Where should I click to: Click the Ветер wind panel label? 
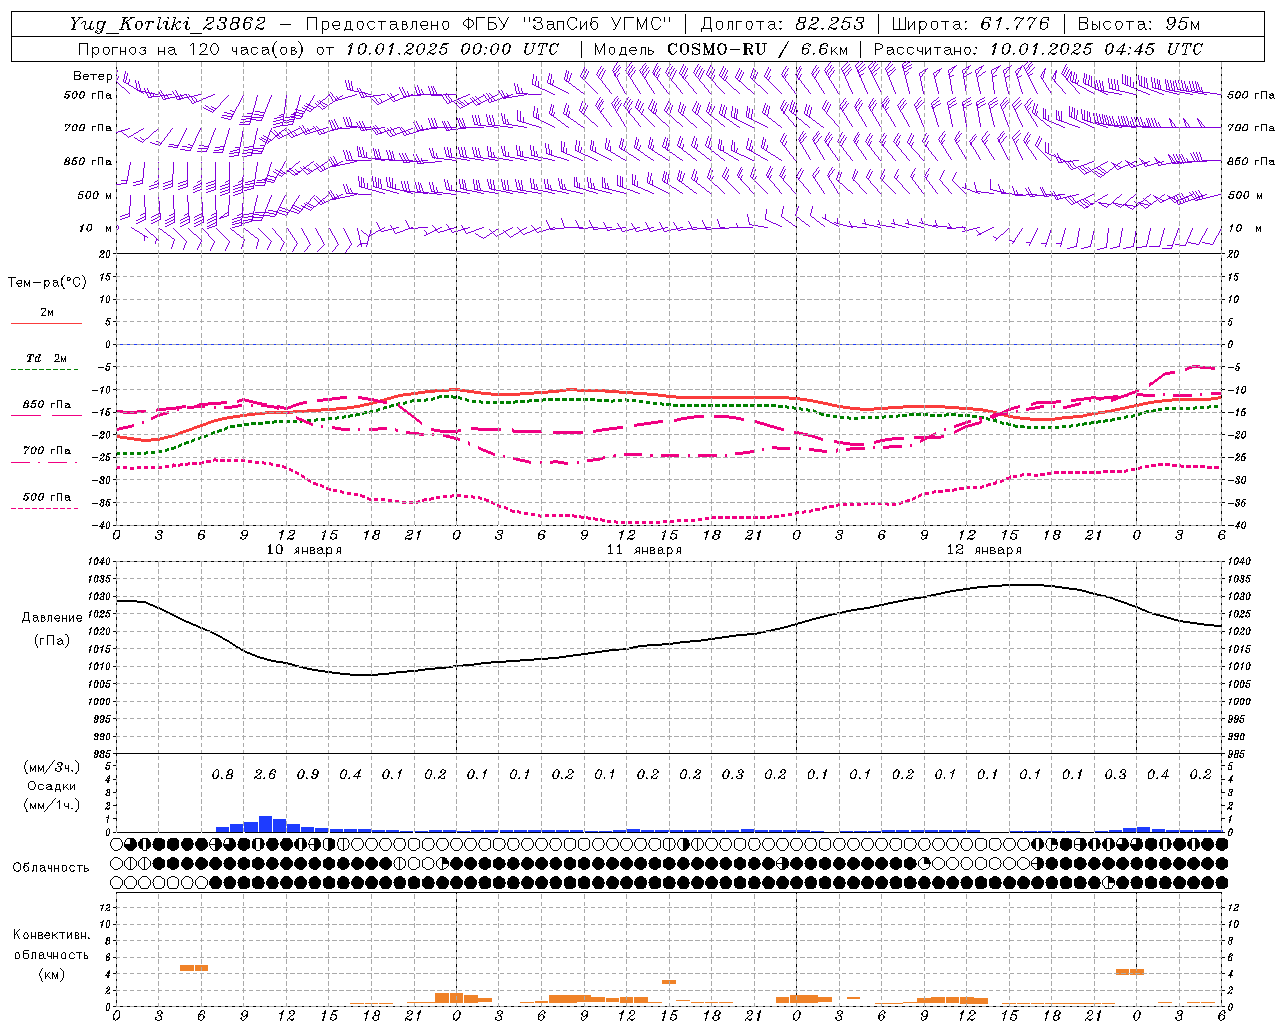[x=93, y=76]
